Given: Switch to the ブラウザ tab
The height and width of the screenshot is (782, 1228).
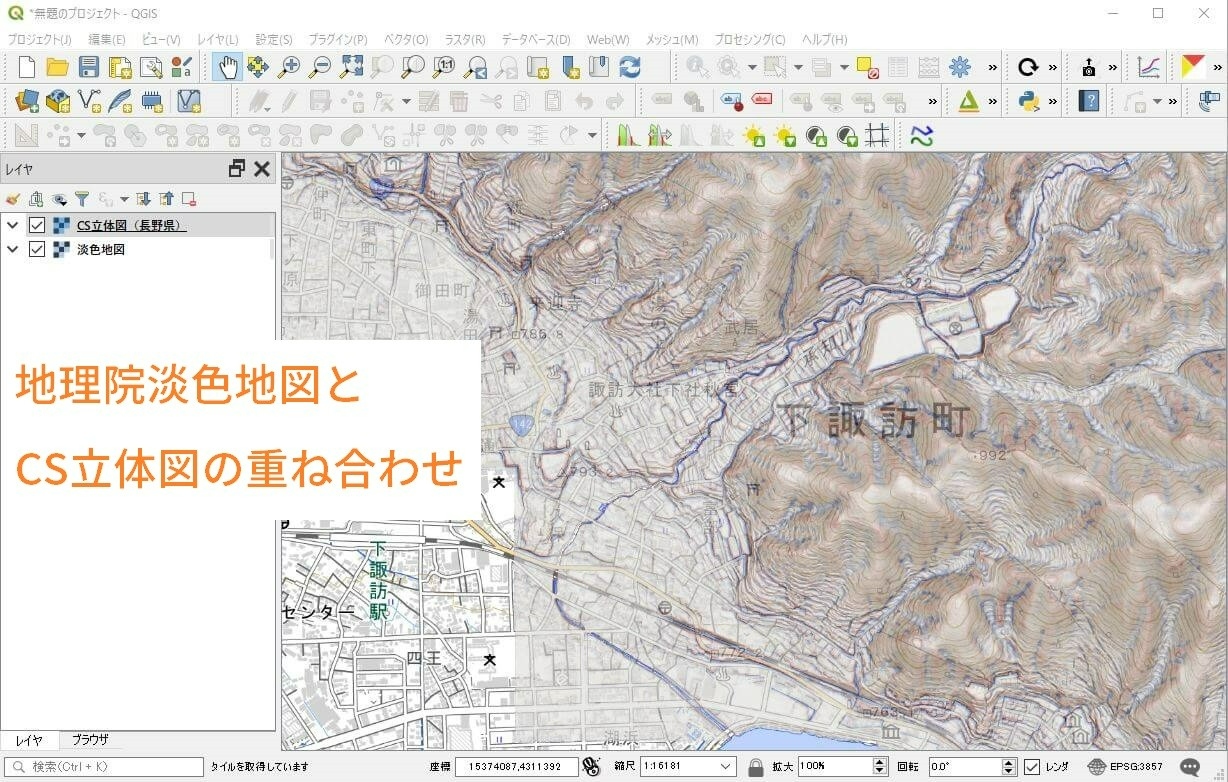Looking at the screenshot, I should coord(90,740).
